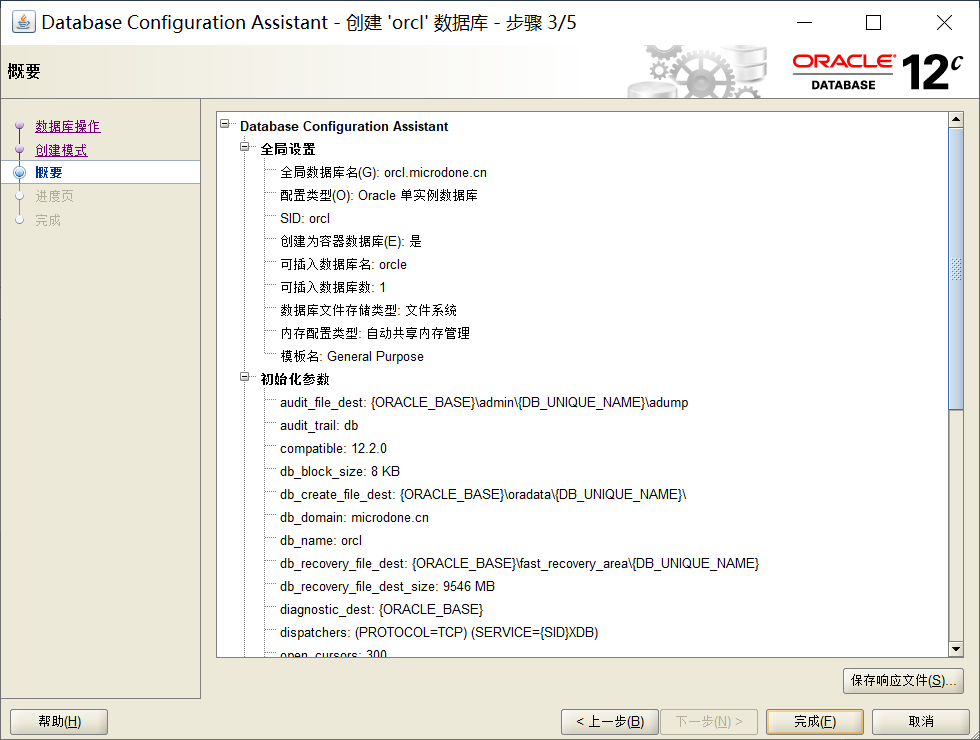Click the scroll up arrow of summary tree

point(956,119)
